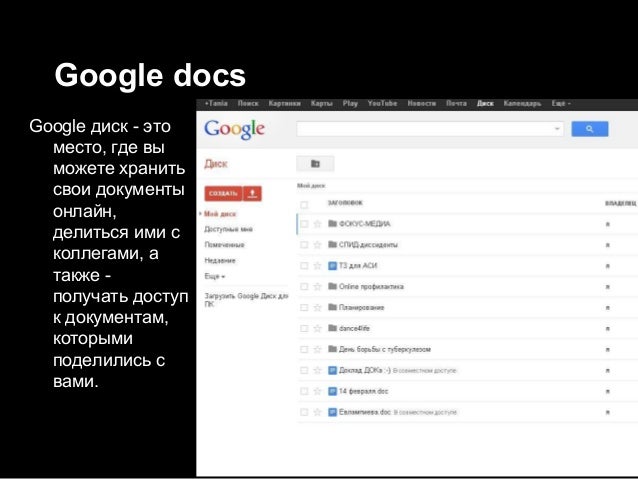
Task: Open Почта in the top bar
Action: click(x=456, y=103)
